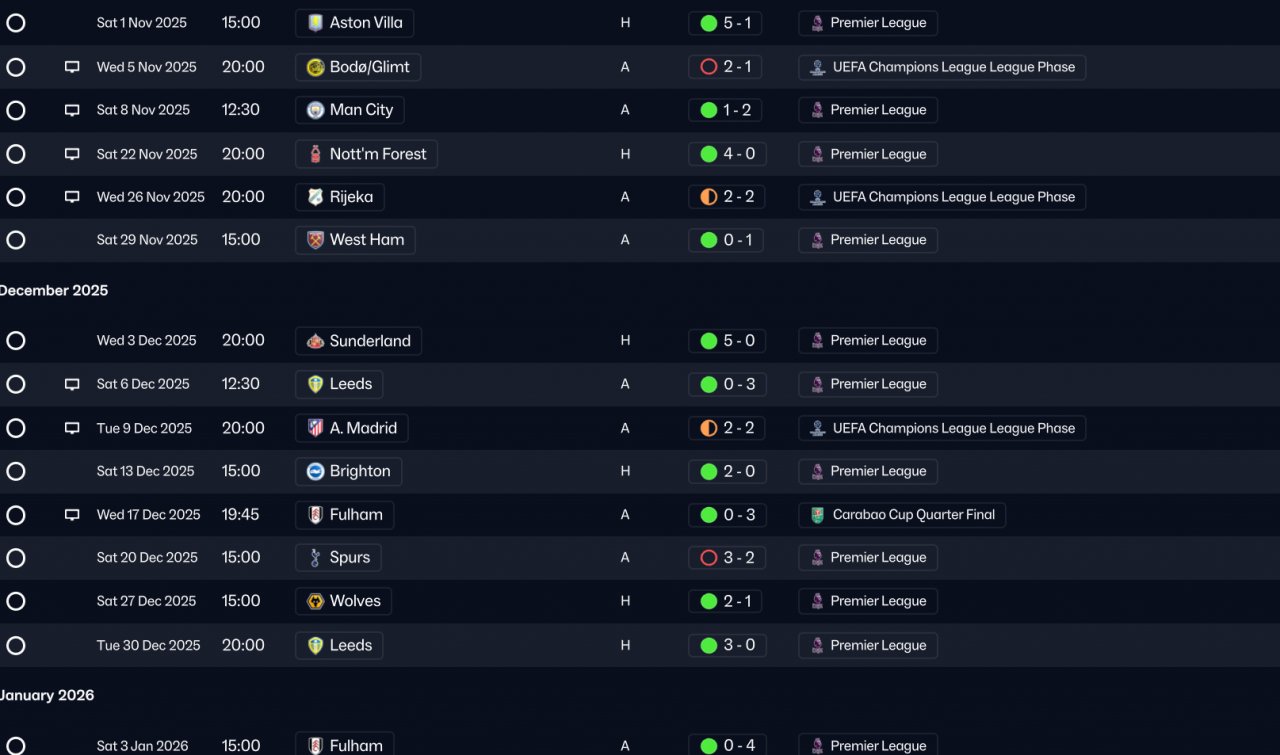
Task: Click the Aston Villa club badge icon
Action: coord(316,23)
